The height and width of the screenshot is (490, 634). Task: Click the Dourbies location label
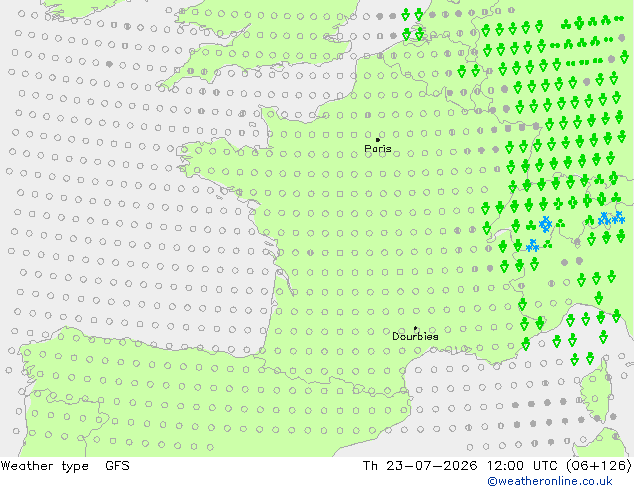[x=415, y=336]
